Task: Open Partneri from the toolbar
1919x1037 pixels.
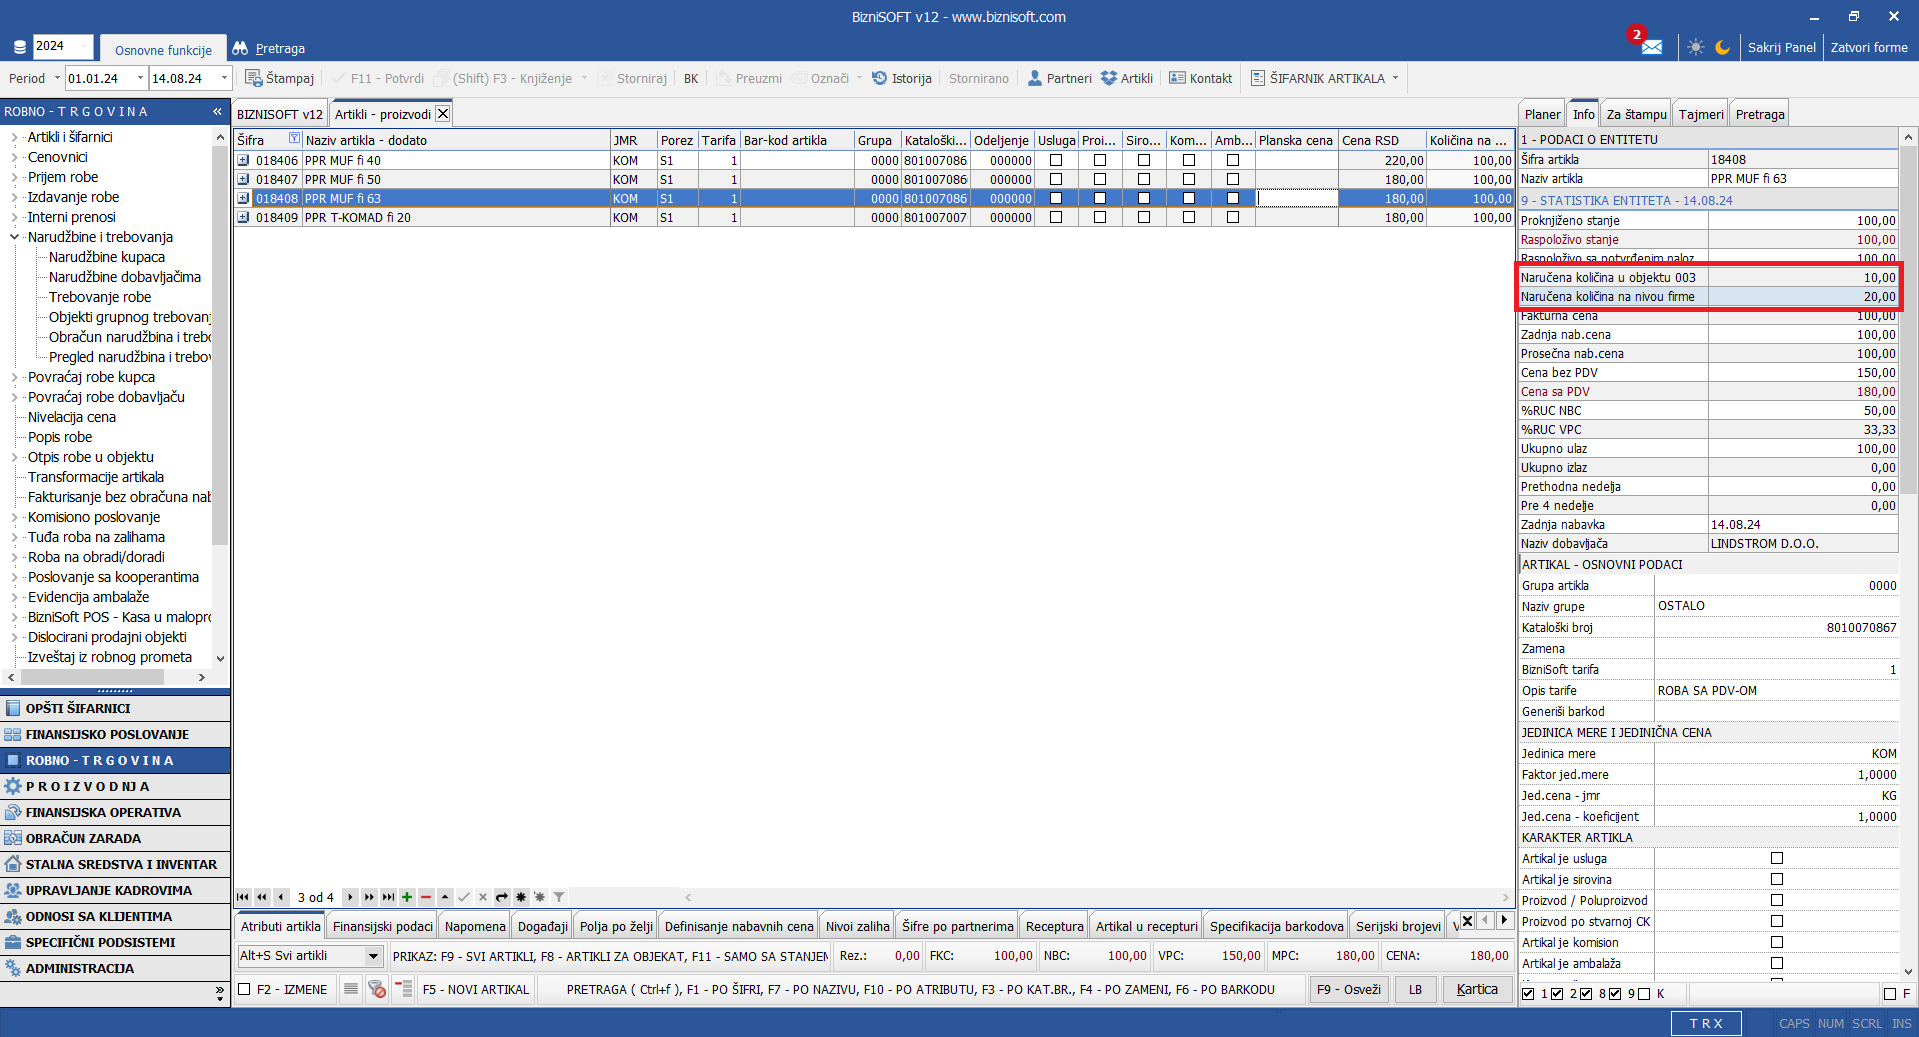Action: coord(1059,78)
